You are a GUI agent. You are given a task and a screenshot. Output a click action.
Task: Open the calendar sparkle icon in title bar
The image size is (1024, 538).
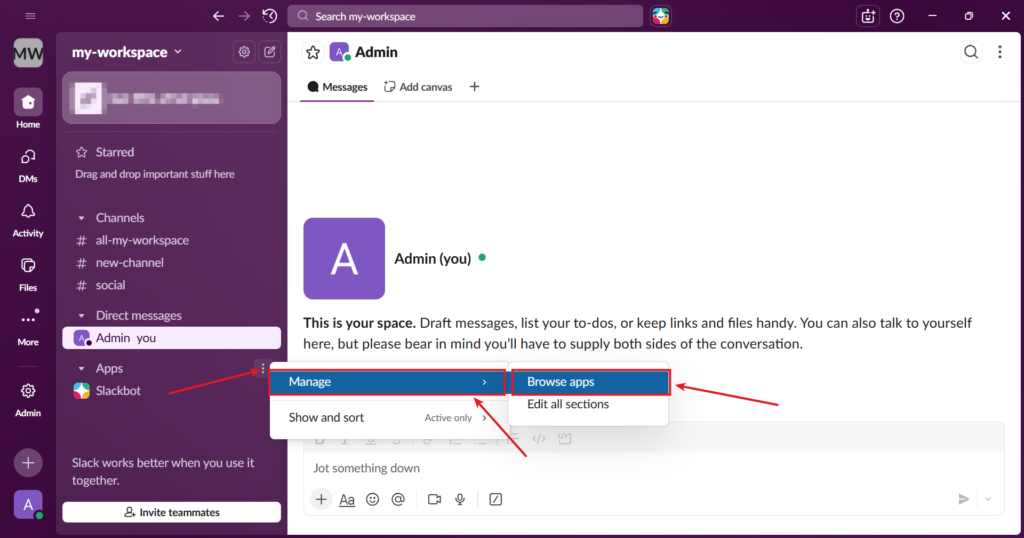click(x=867, y=16)
